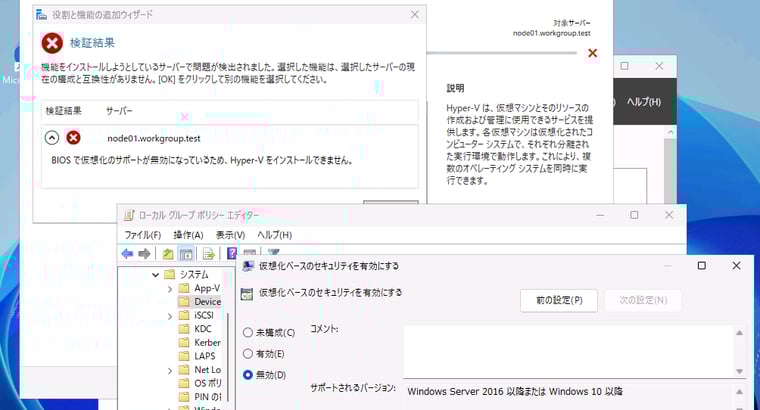The image size is (760, 410).
Task: Select the 無効(D) radio button
Action: coord(248,375)
